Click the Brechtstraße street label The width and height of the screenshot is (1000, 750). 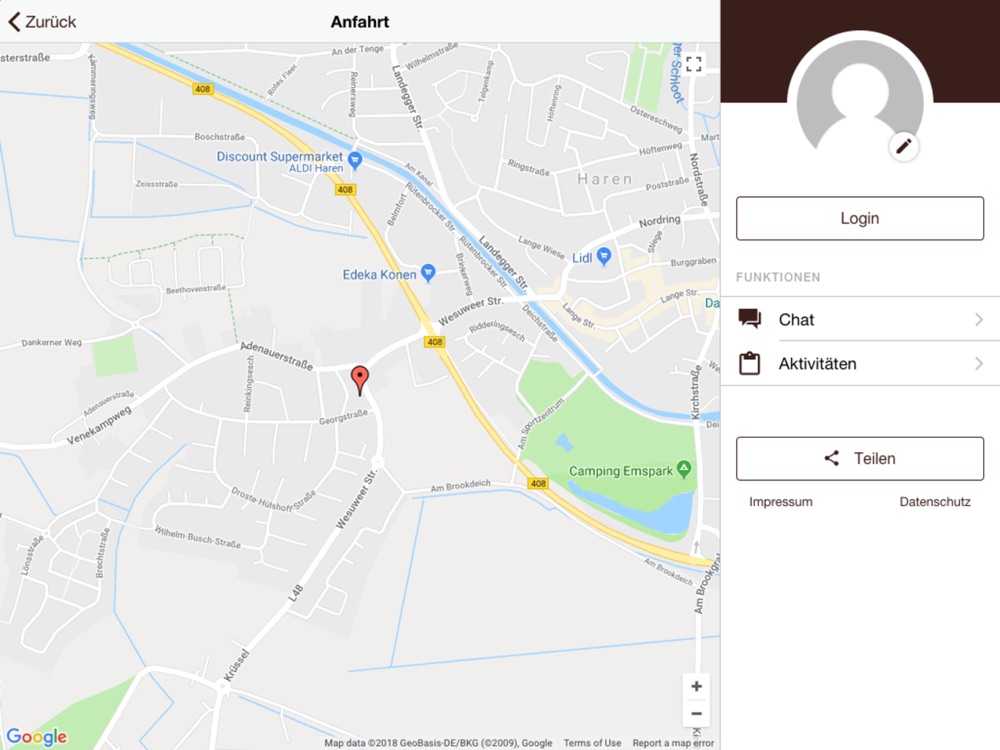pos(102,553)
